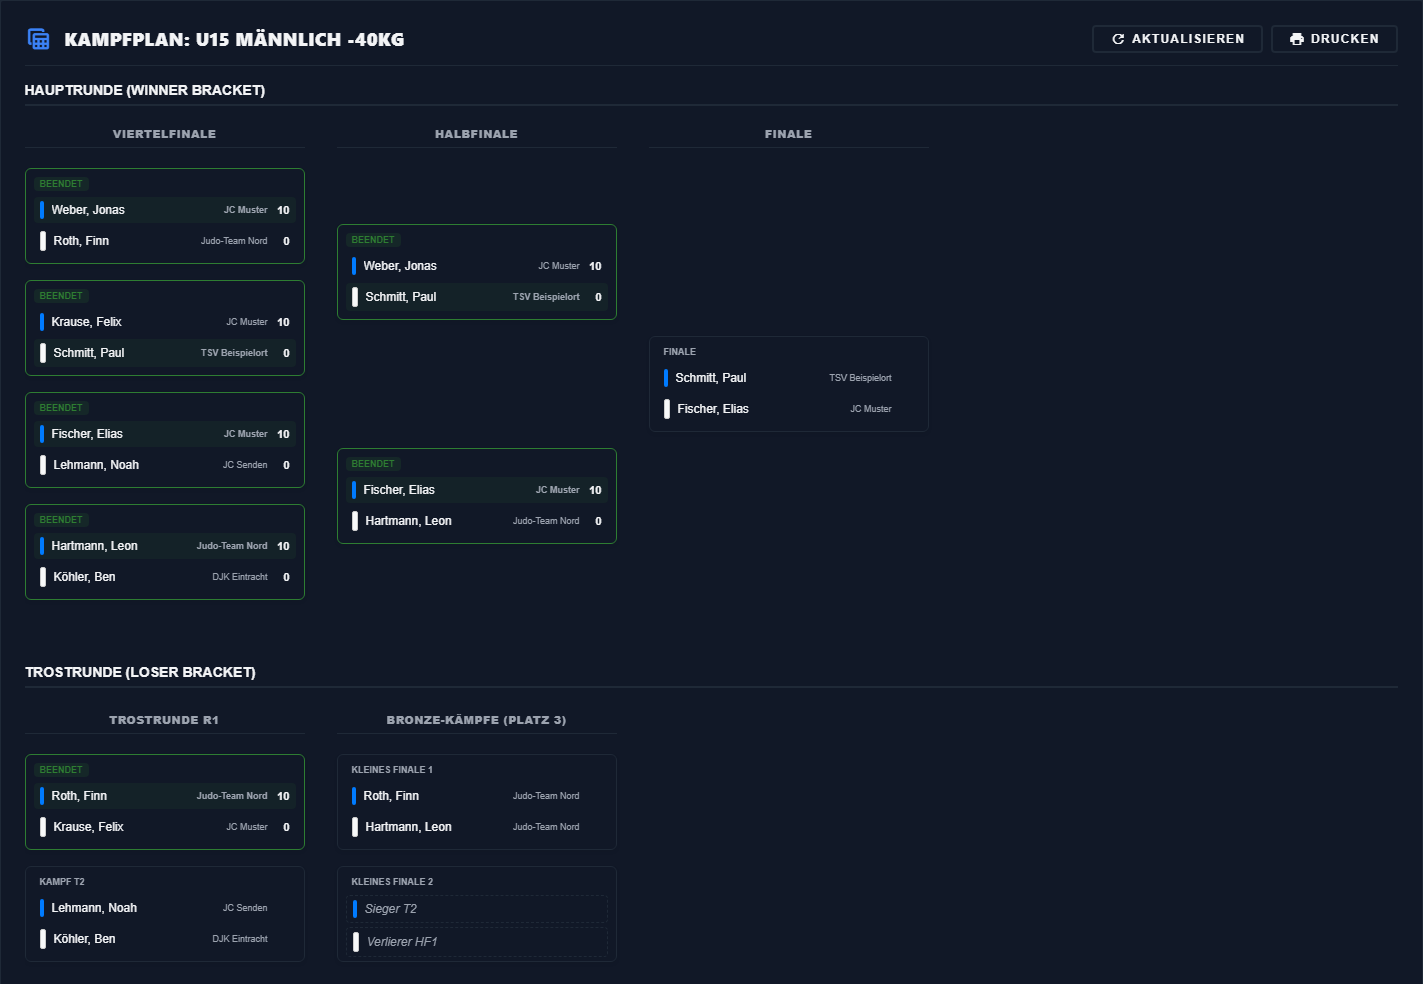Select Schmitt, Paul in the Finale card

pos(789,378)
